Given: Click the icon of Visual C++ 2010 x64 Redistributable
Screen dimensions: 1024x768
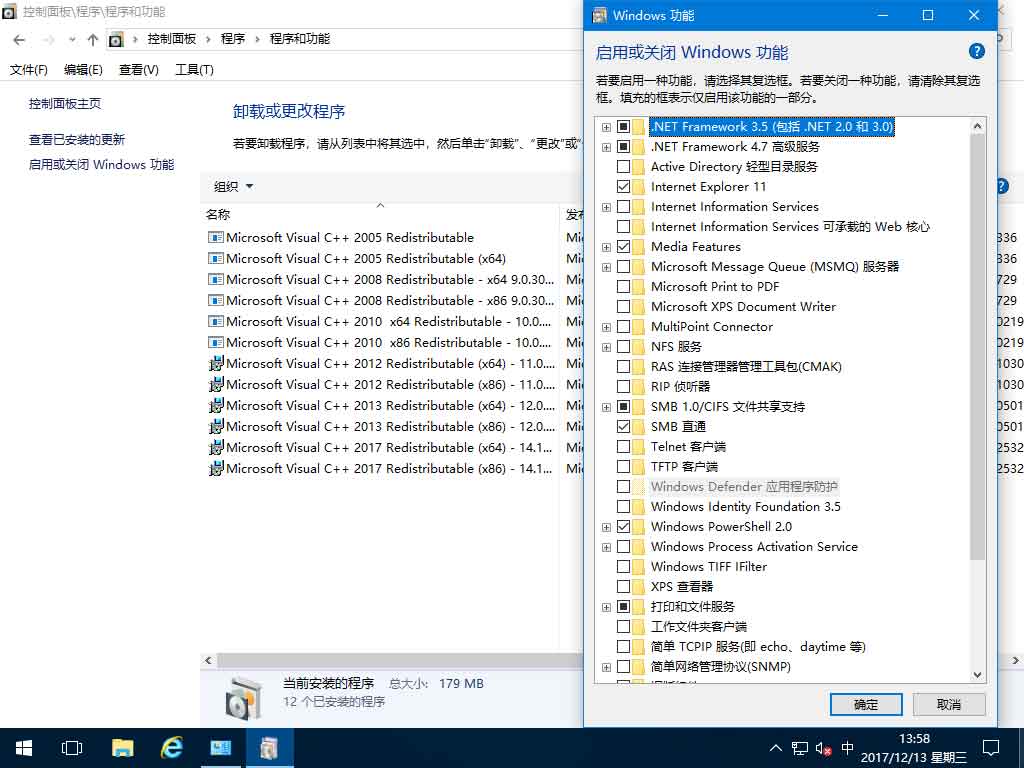Looking at the screenshot, I should click(x=216, y=322).
